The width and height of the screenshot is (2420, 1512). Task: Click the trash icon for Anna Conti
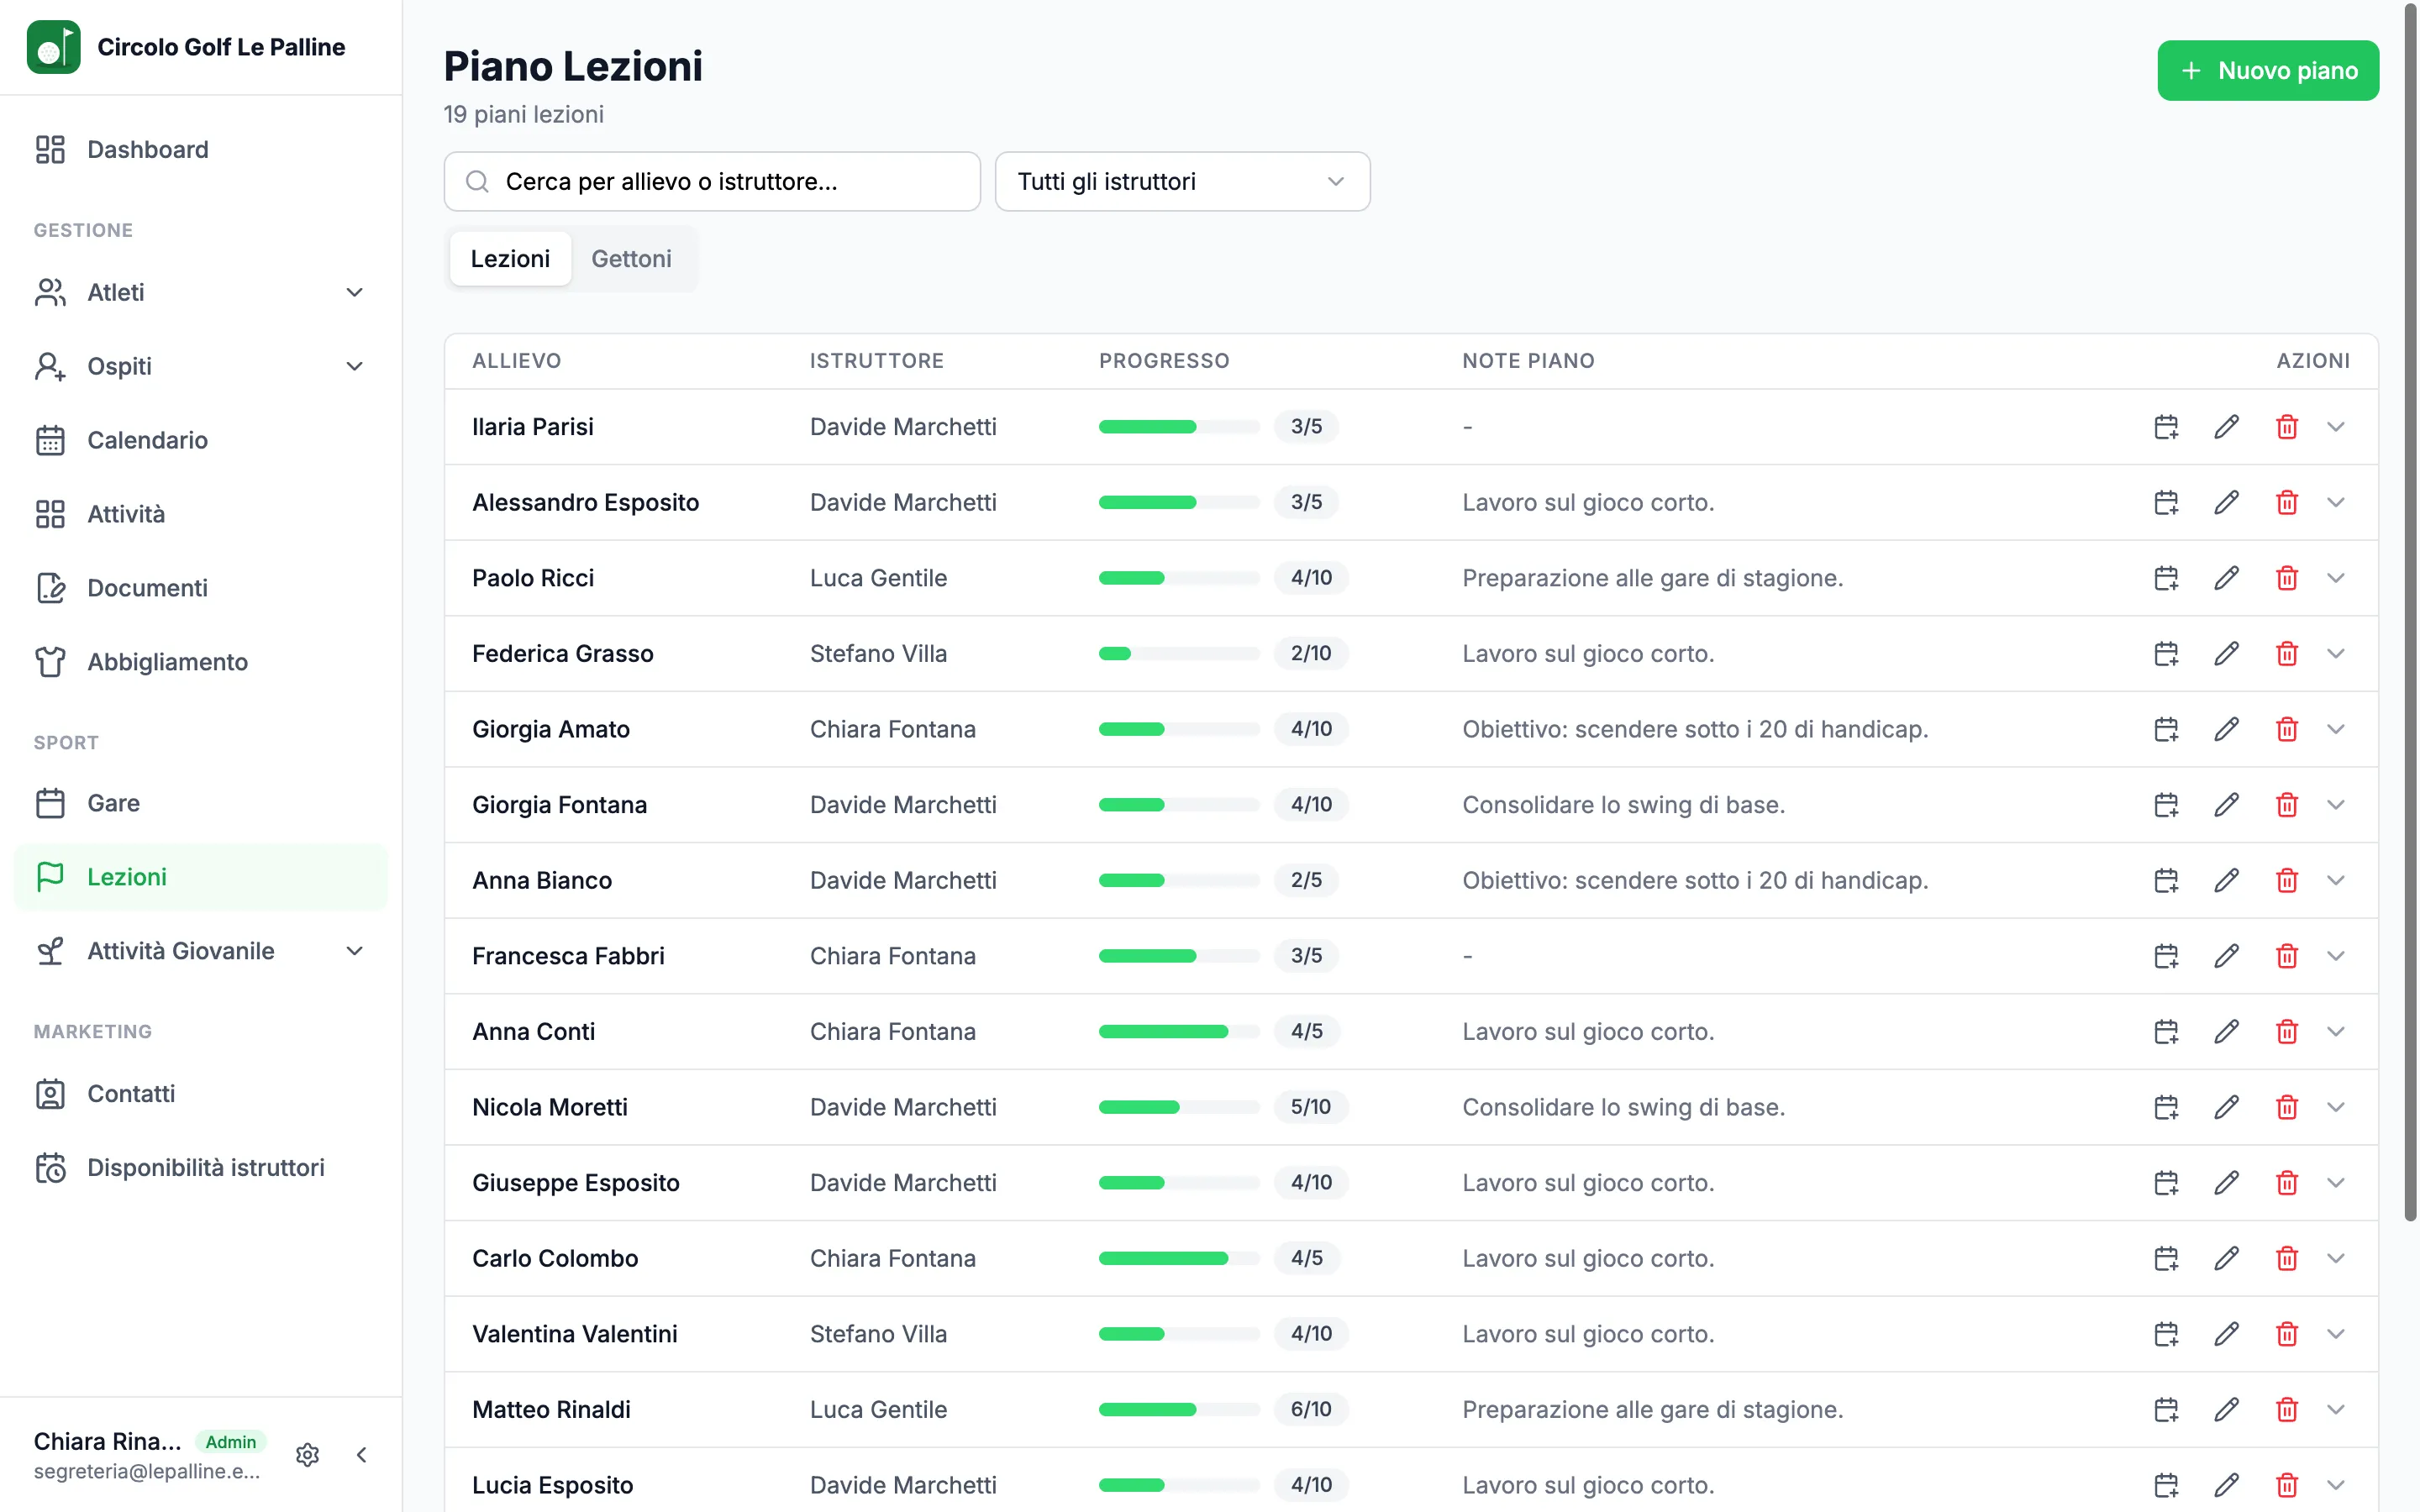tap(2287, 1032)
